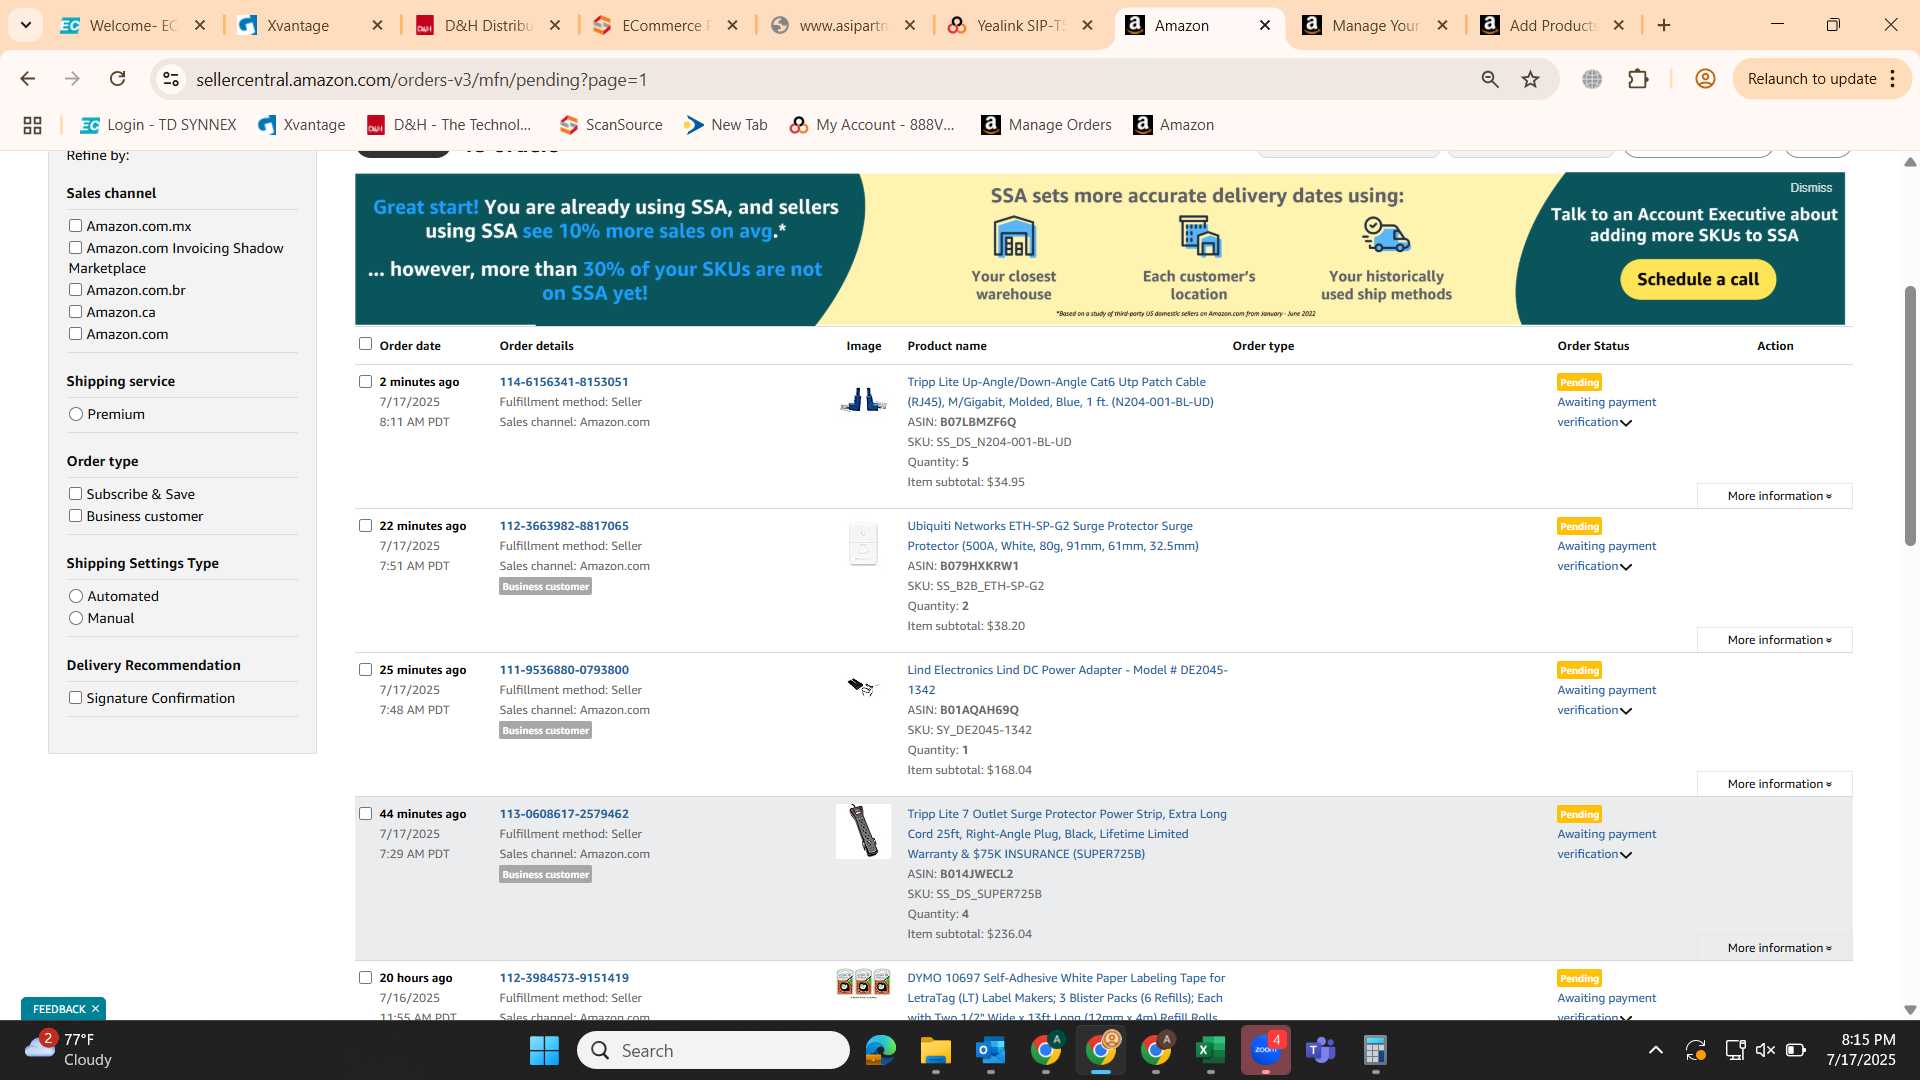Open order 113-0608617-2579462
This screenshot has width=1920, height=1080.
click(564, 814)
